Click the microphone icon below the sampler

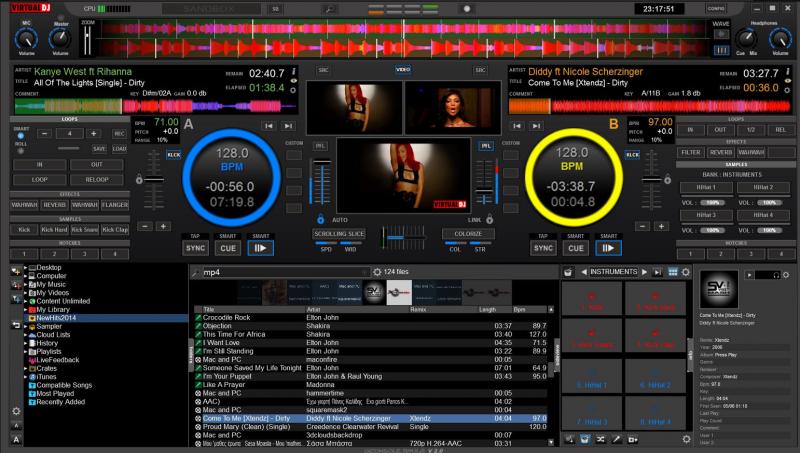point(617,439)
